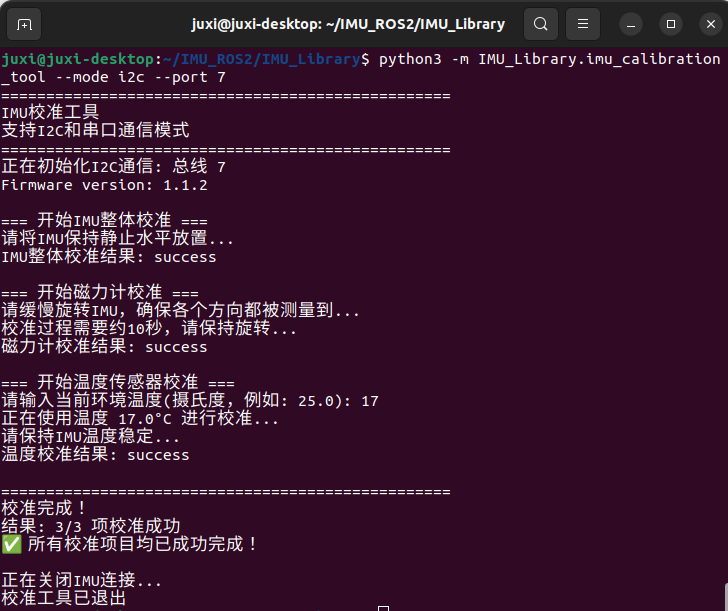Click the '所有校准项目均已成功完成！' text
This screenshot has width=728, height=611.
143,544
